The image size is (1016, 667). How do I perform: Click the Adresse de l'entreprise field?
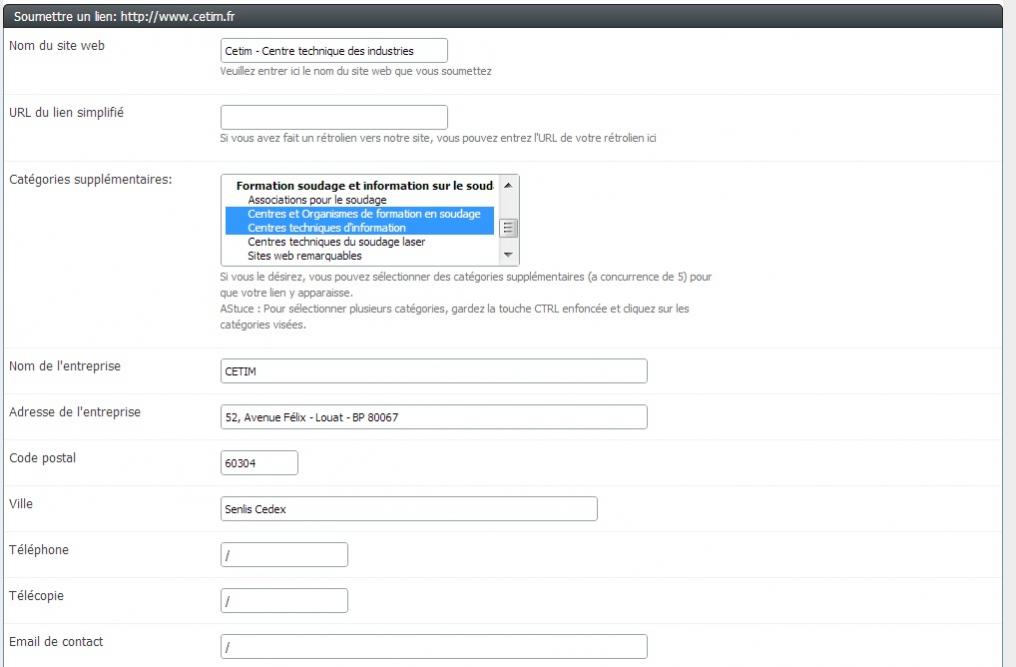(x=433, y=417)
